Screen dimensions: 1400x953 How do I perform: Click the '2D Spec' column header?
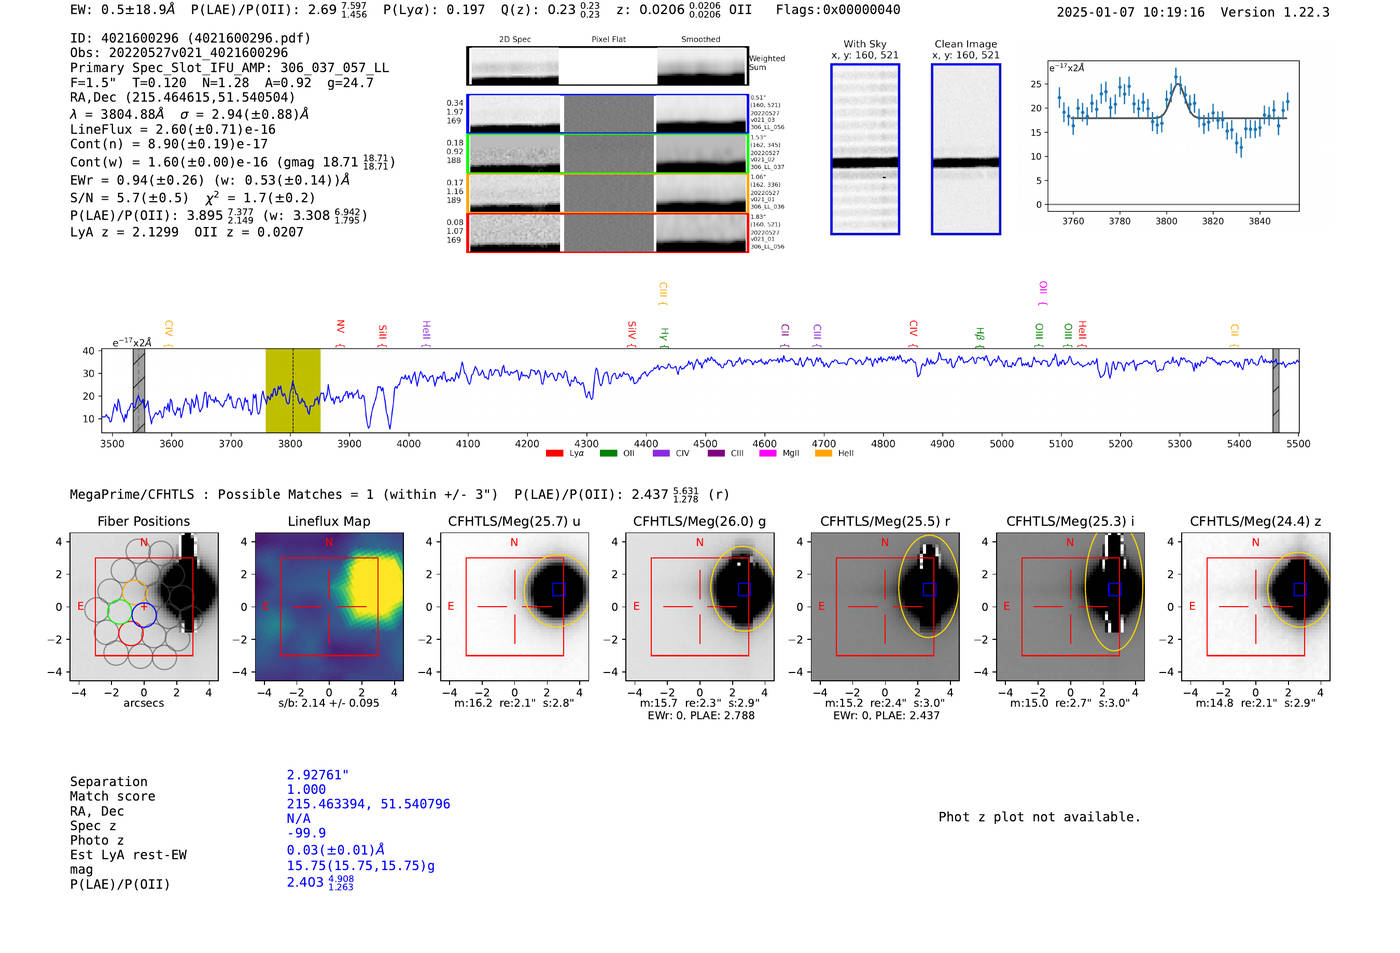pos(515,40)
